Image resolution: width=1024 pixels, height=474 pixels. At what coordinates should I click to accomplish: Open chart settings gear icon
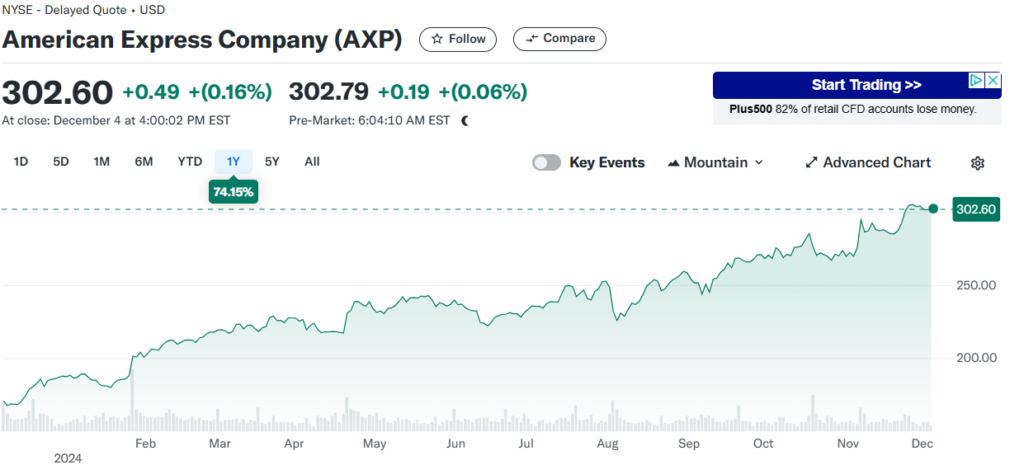point(978,163)
